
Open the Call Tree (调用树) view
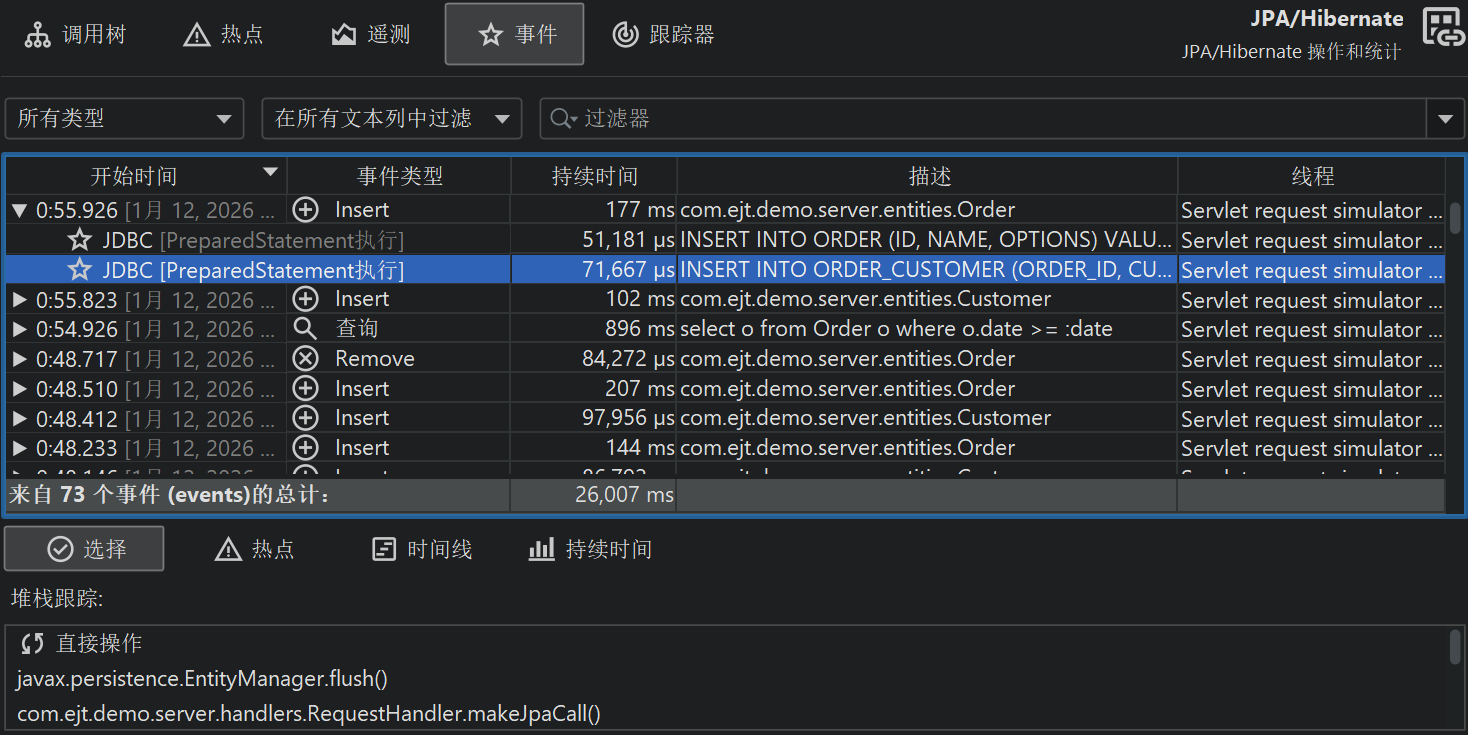(x=75, y=35)
